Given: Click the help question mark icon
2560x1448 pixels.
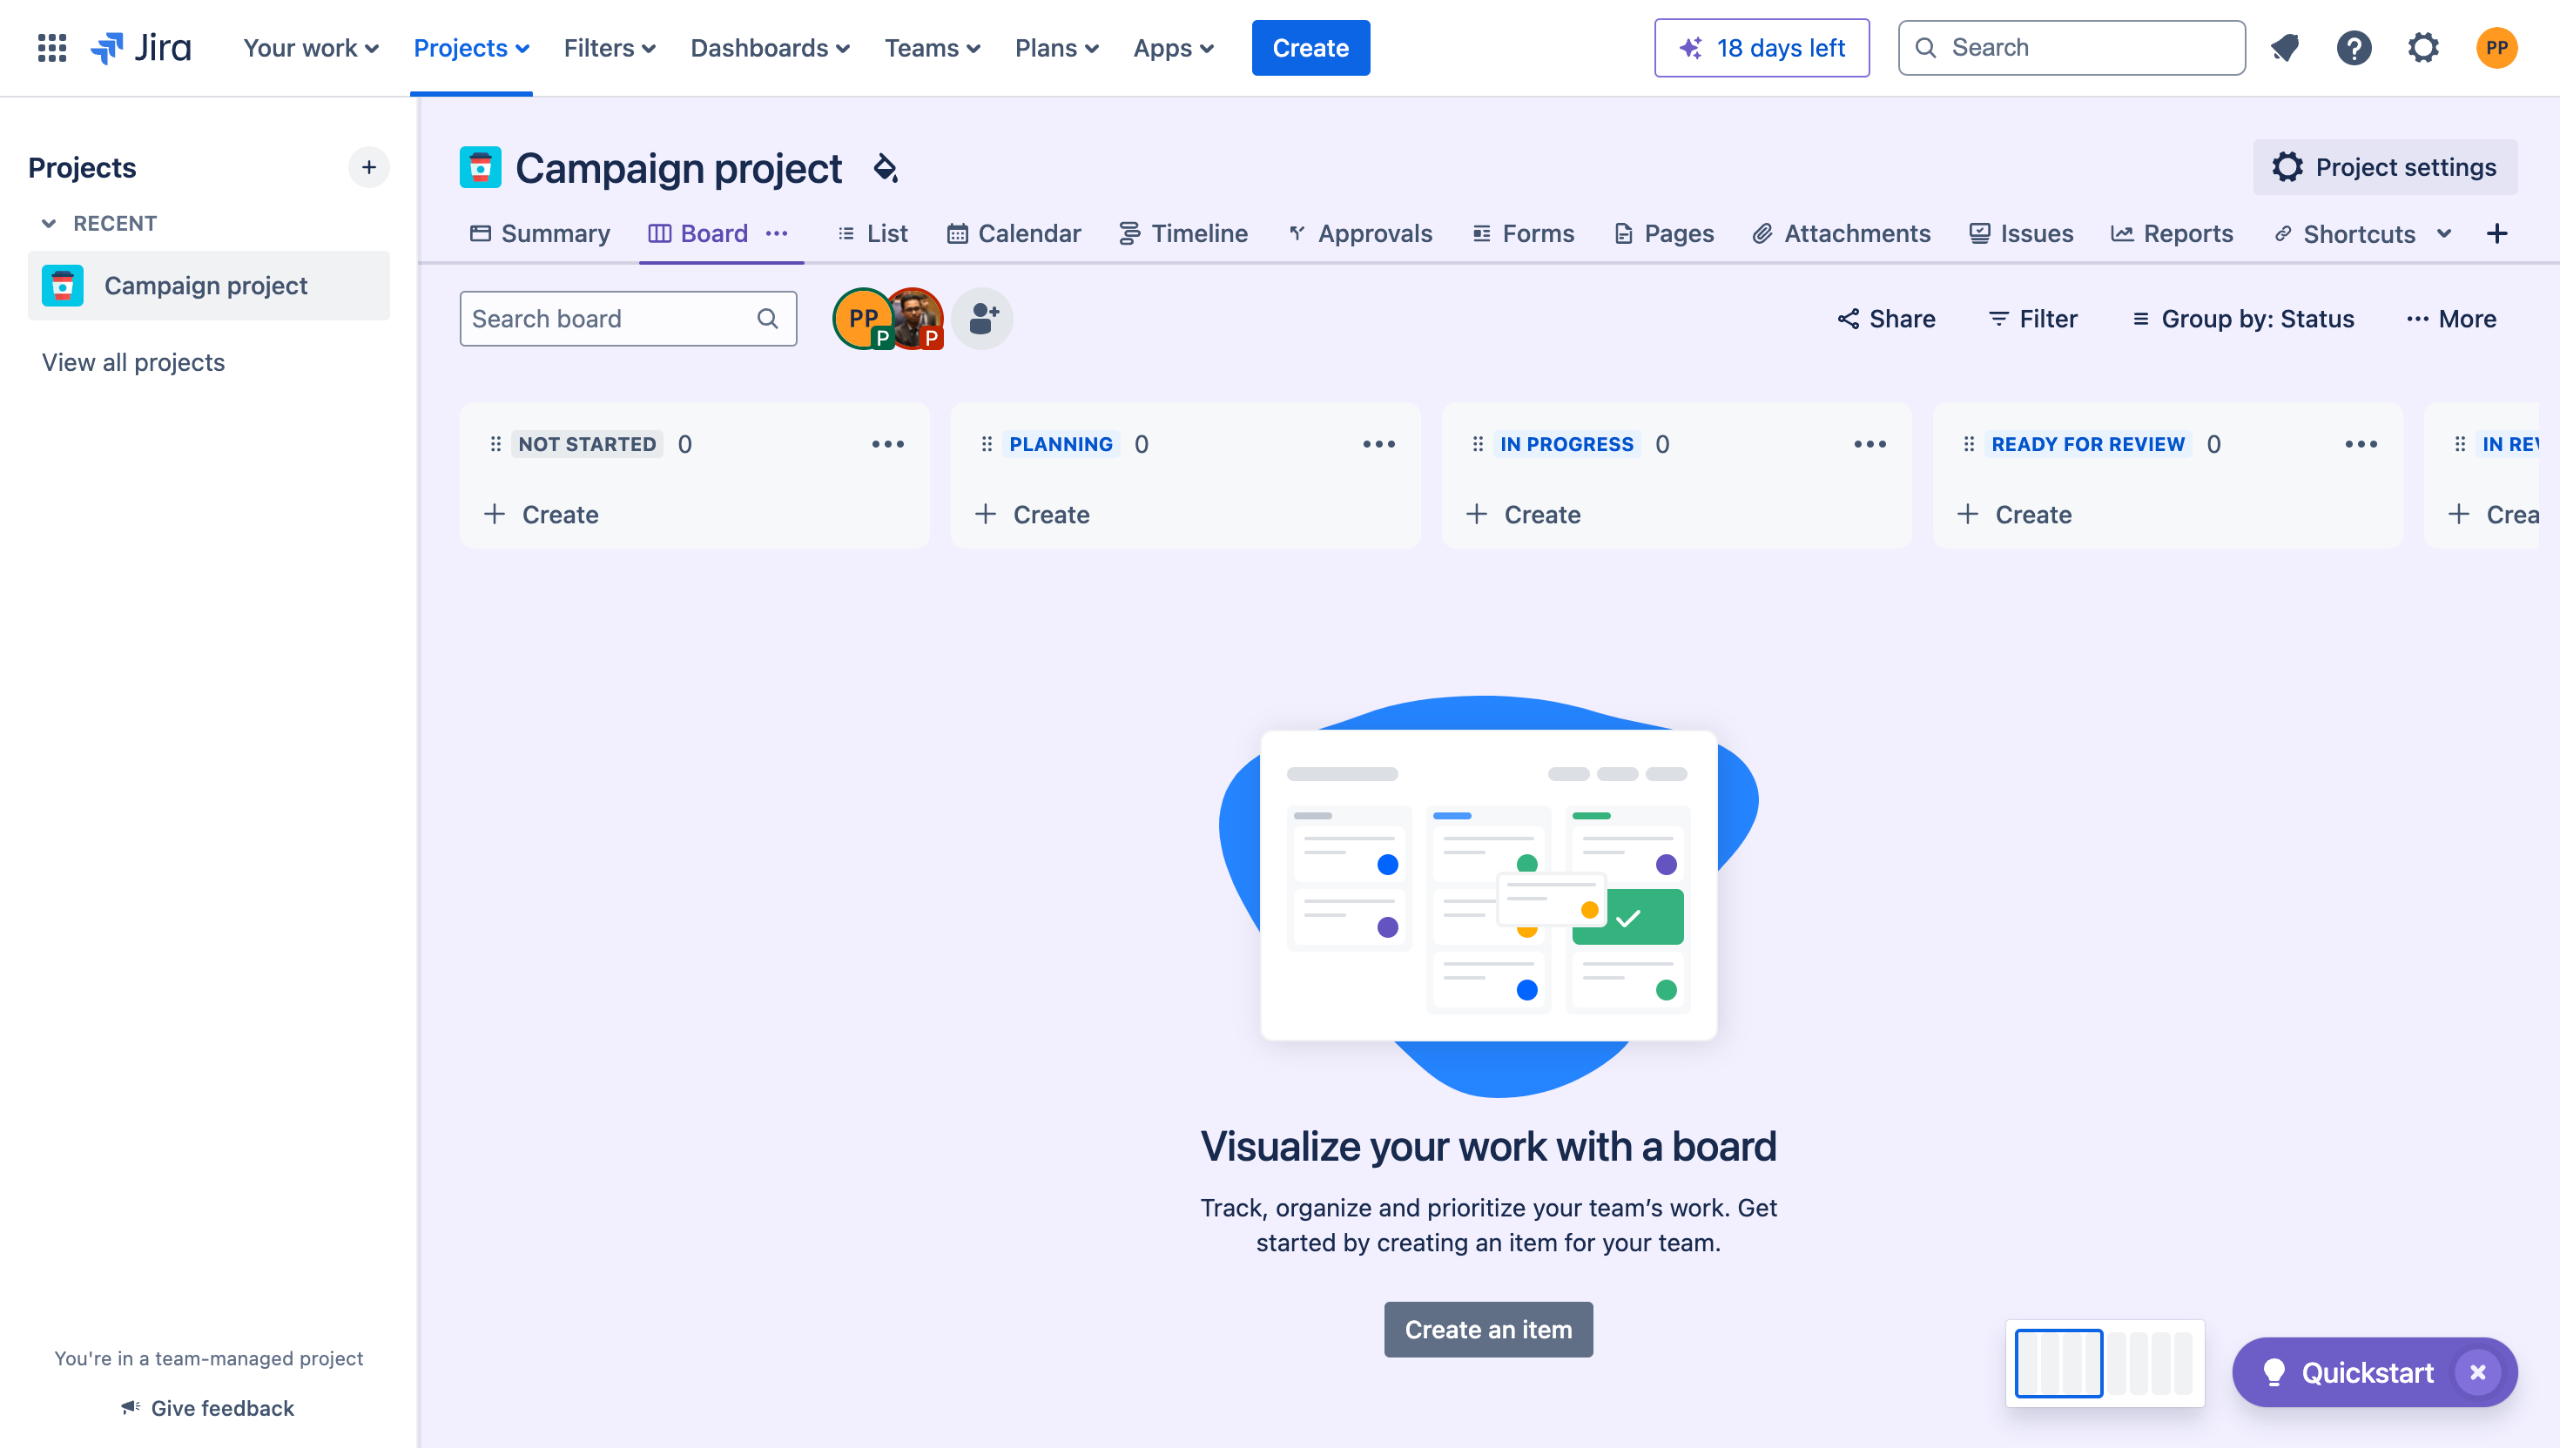Looking at the screenshot, I should point(2354,48).
